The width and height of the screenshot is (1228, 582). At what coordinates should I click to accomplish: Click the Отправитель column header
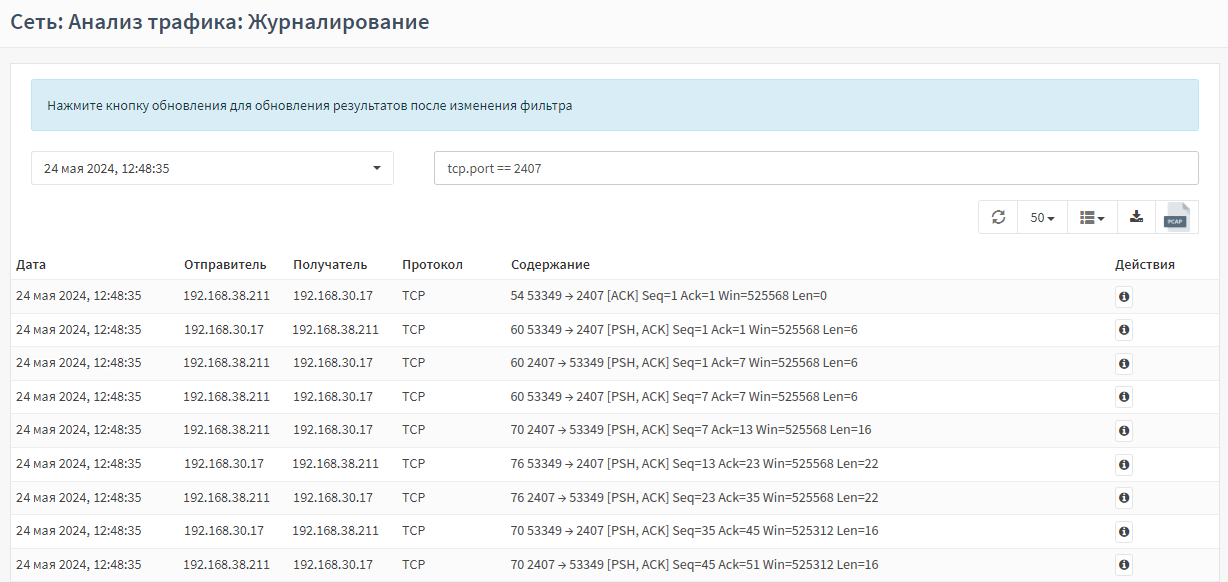point(225,265)
